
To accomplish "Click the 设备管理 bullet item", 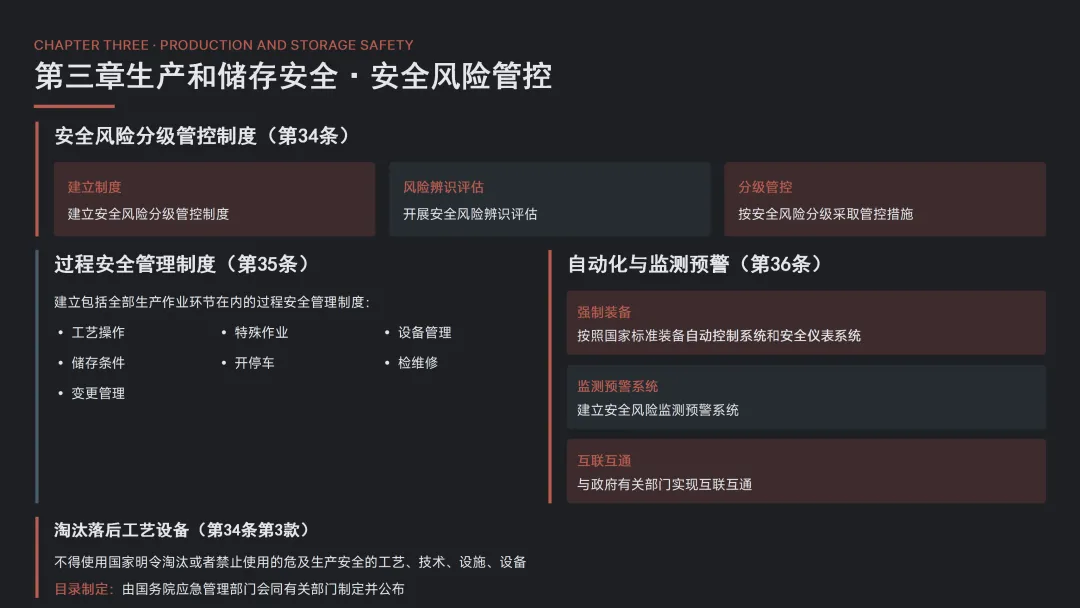I will click(x=424, y=332).
